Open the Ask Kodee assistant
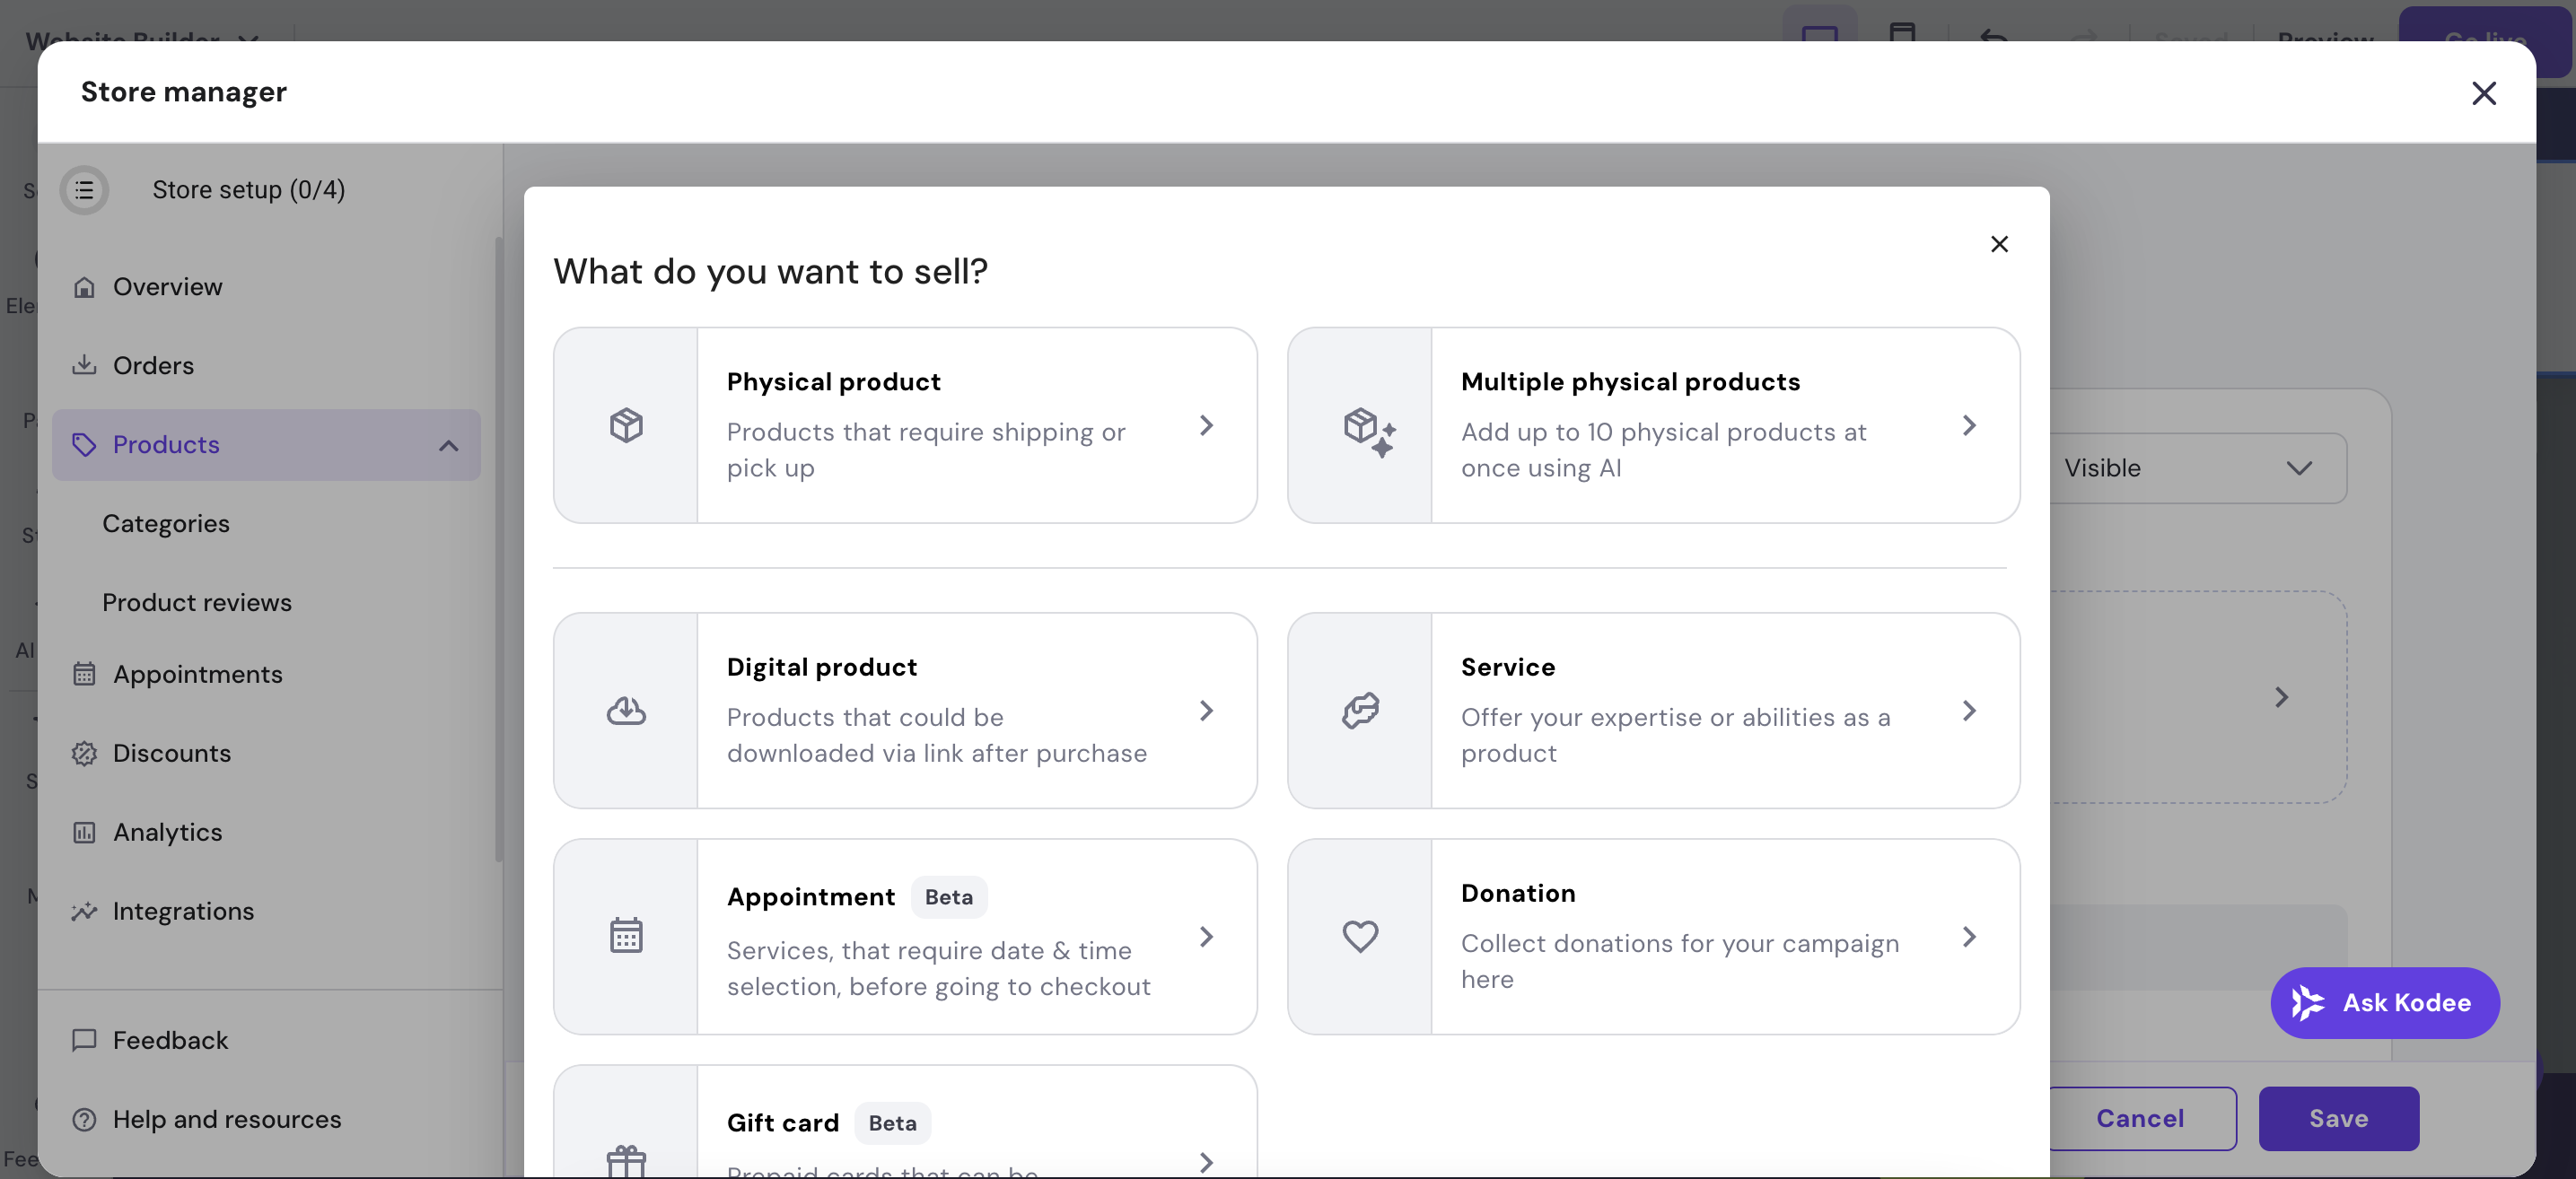2576x1179 pixels. point(2384,1002)
